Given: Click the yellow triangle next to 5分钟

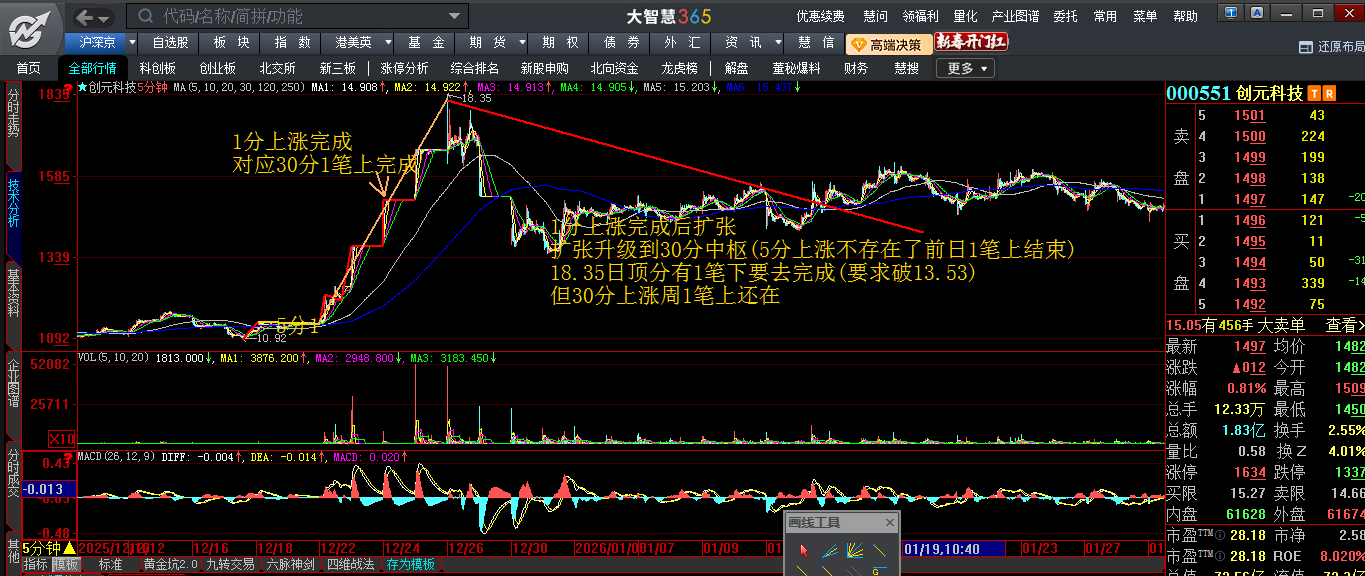Looking at the screenshot, I should tap(70, 548).
